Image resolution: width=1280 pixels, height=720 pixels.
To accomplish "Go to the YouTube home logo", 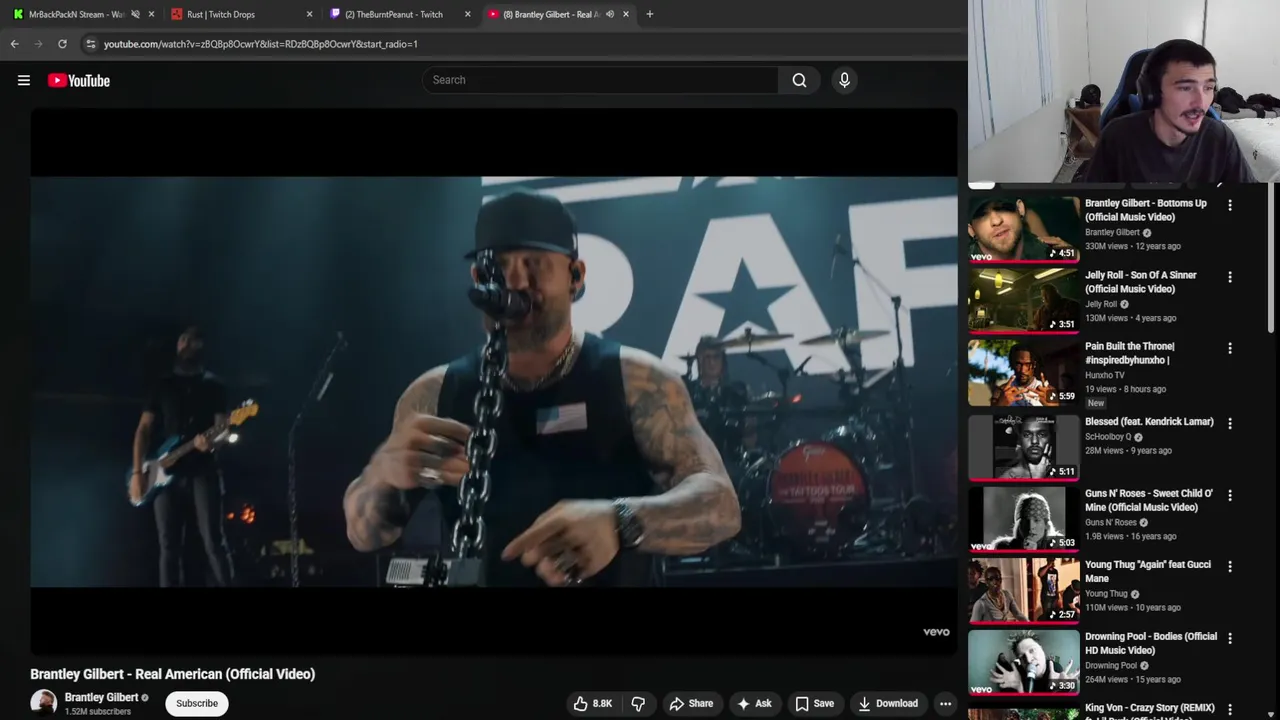I will pos(79,80).
